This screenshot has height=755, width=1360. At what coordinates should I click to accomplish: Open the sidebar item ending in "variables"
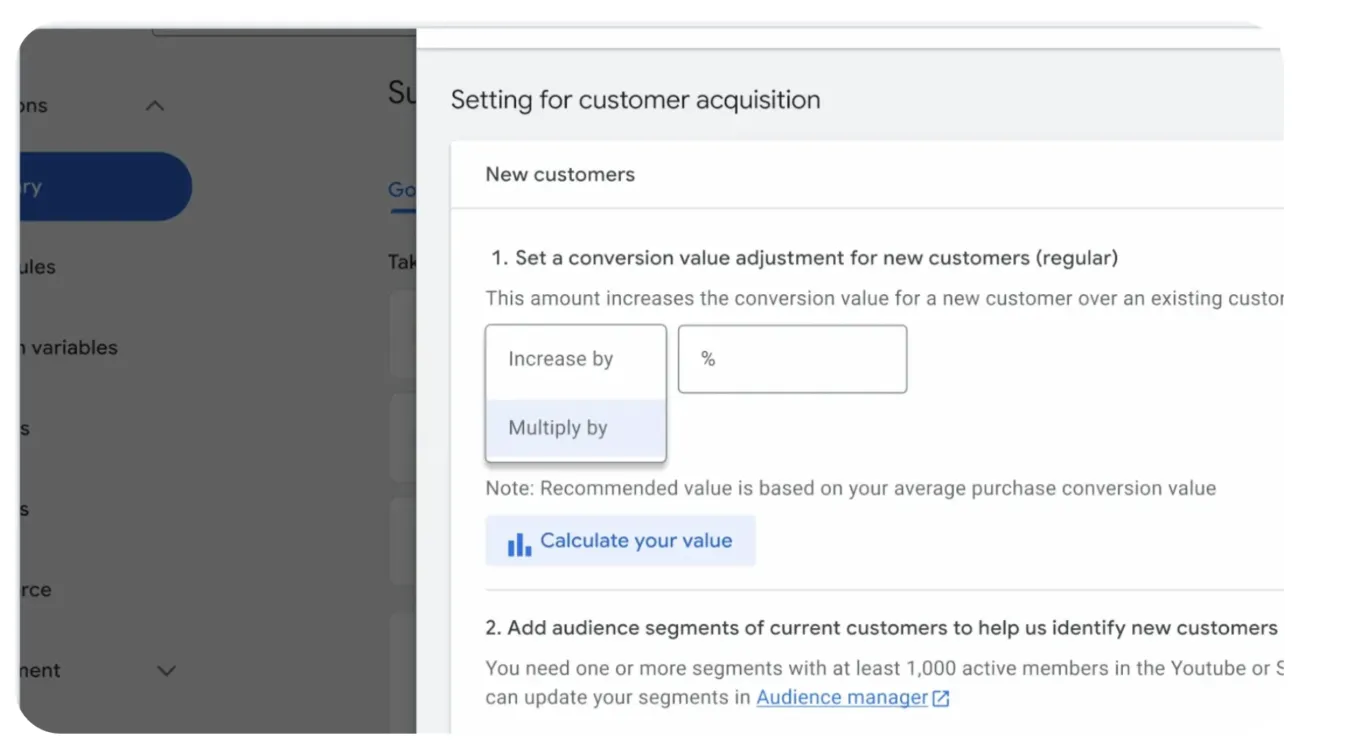coord(68,348)
